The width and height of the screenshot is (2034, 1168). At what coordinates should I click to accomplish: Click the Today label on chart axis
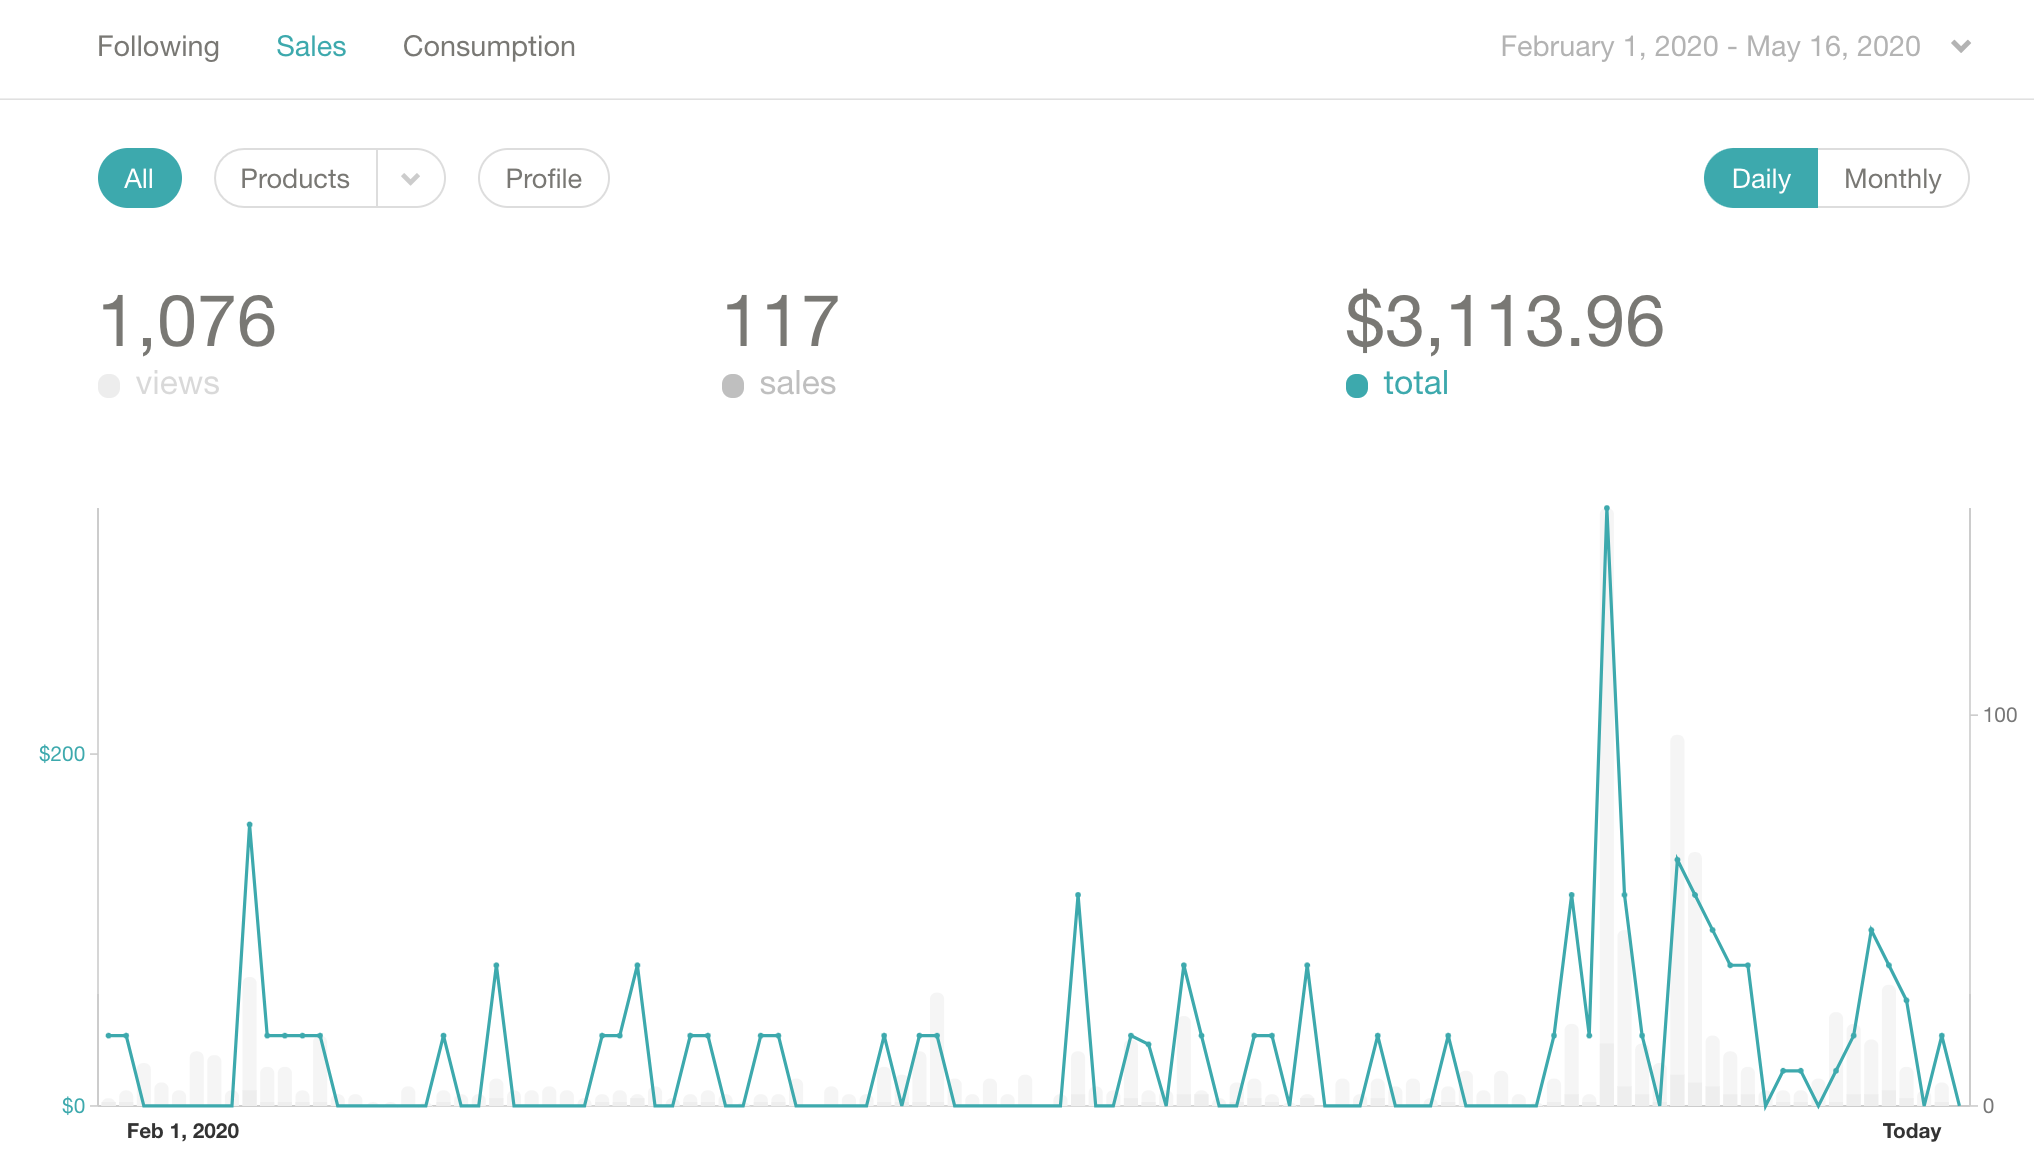click(x=1911, y=1131)
